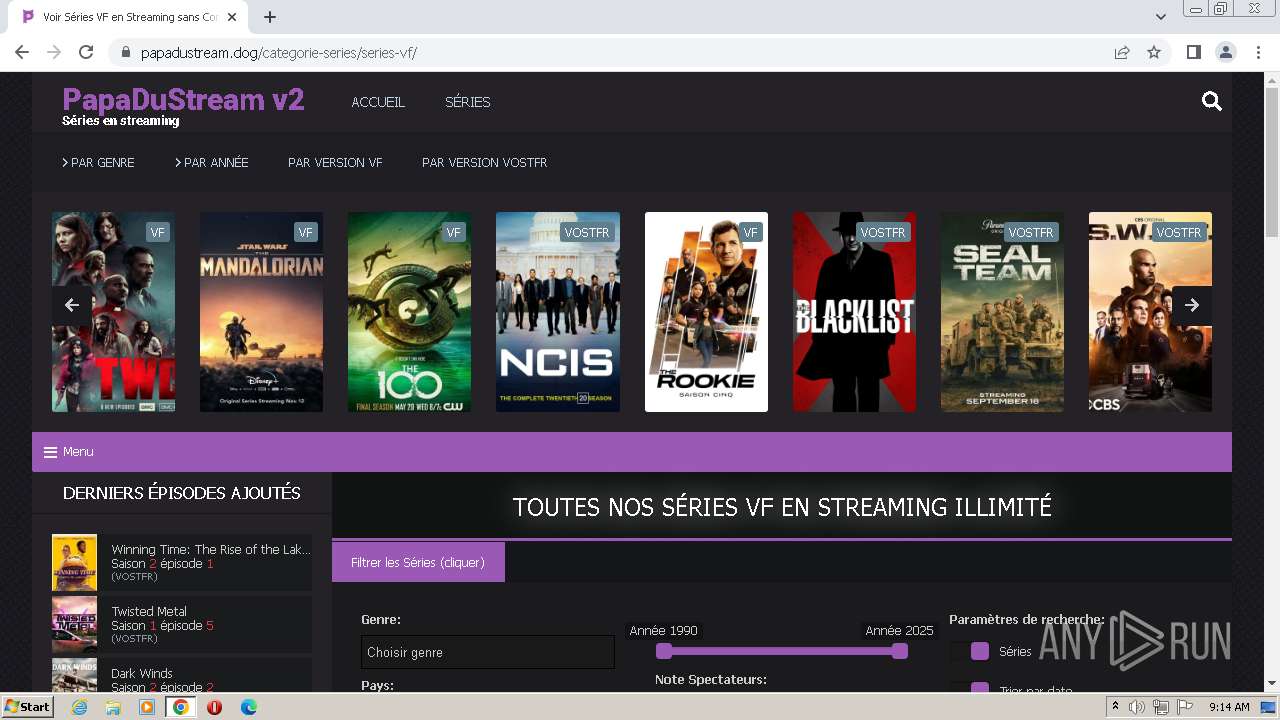Click Filtrer les Séries (cliquer) tab

(418, 562)
